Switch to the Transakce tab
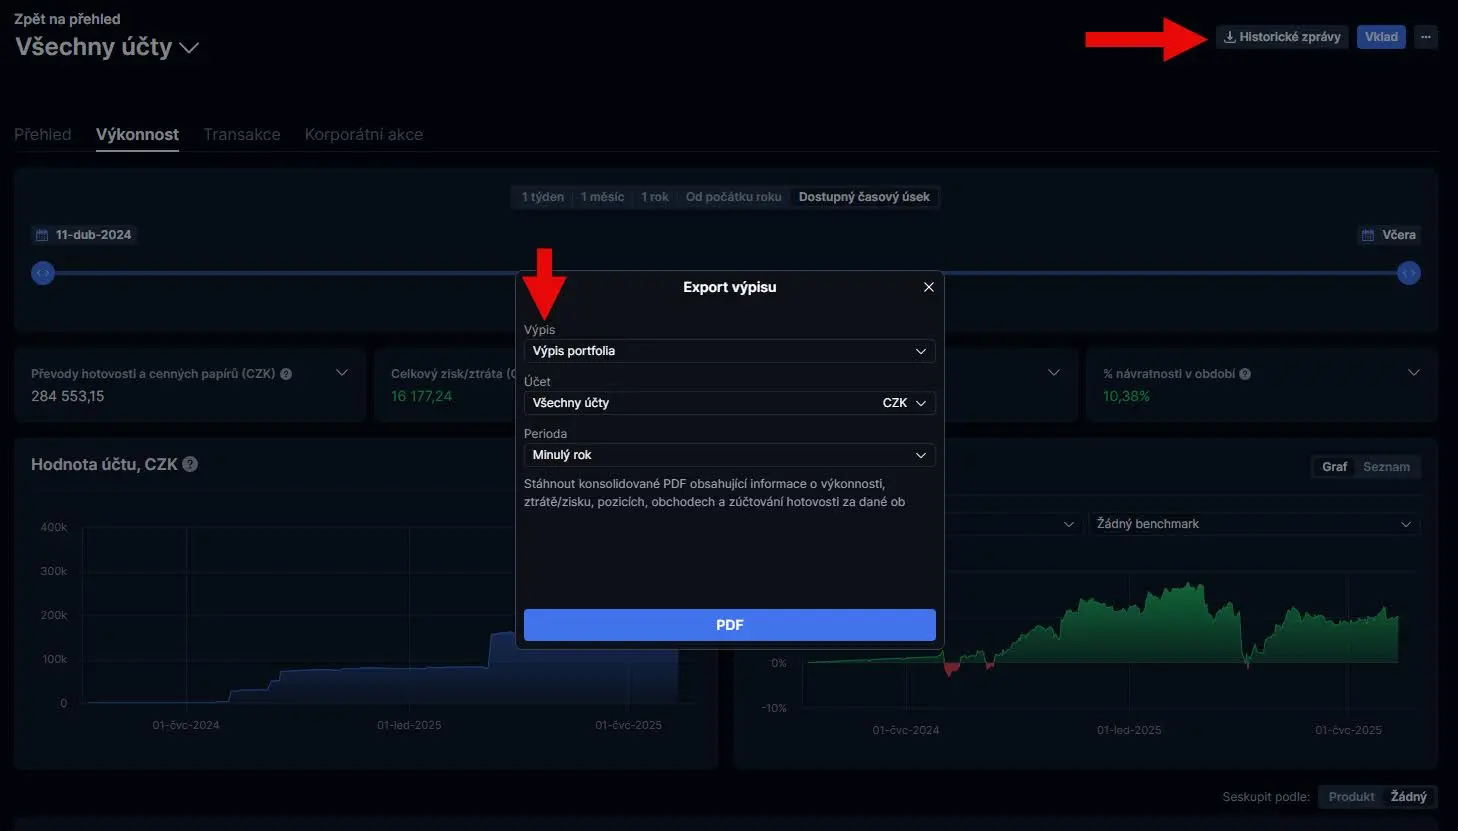 [x=242, y=134]
